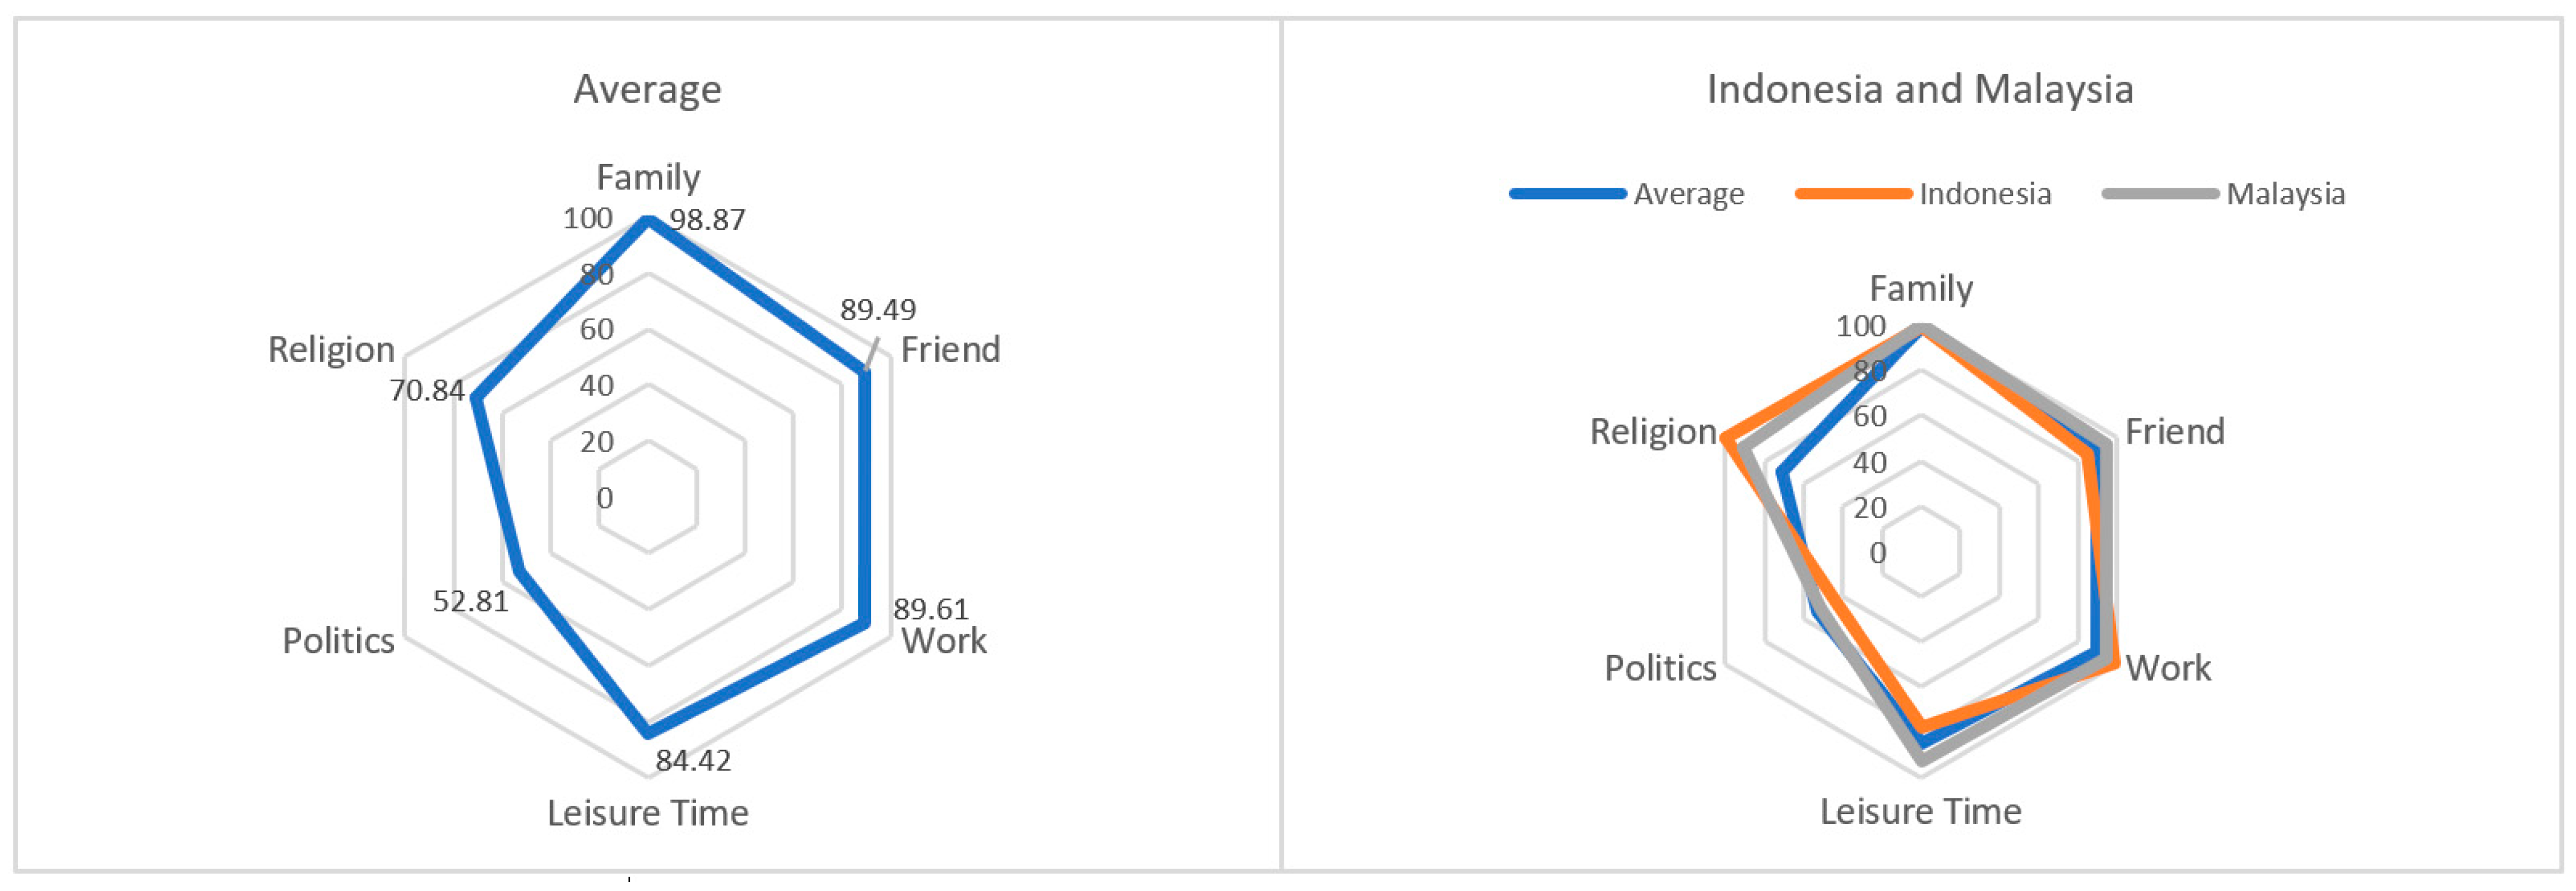Click the "Average" chart title

tap(647, 90)
